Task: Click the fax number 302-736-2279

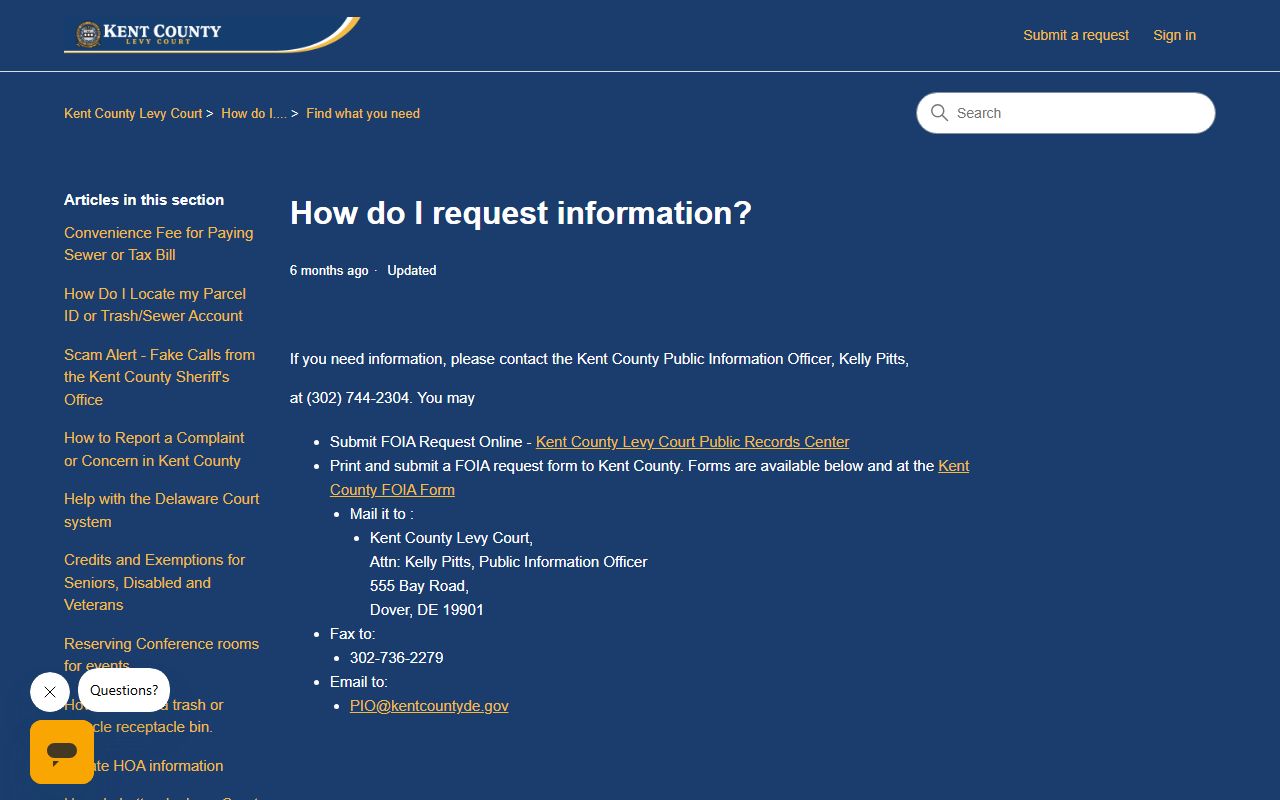Action: pos(396,658)
